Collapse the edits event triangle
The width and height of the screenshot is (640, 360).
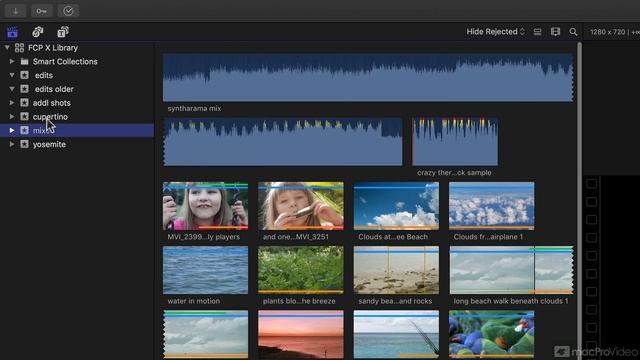(x=12, y=75)
